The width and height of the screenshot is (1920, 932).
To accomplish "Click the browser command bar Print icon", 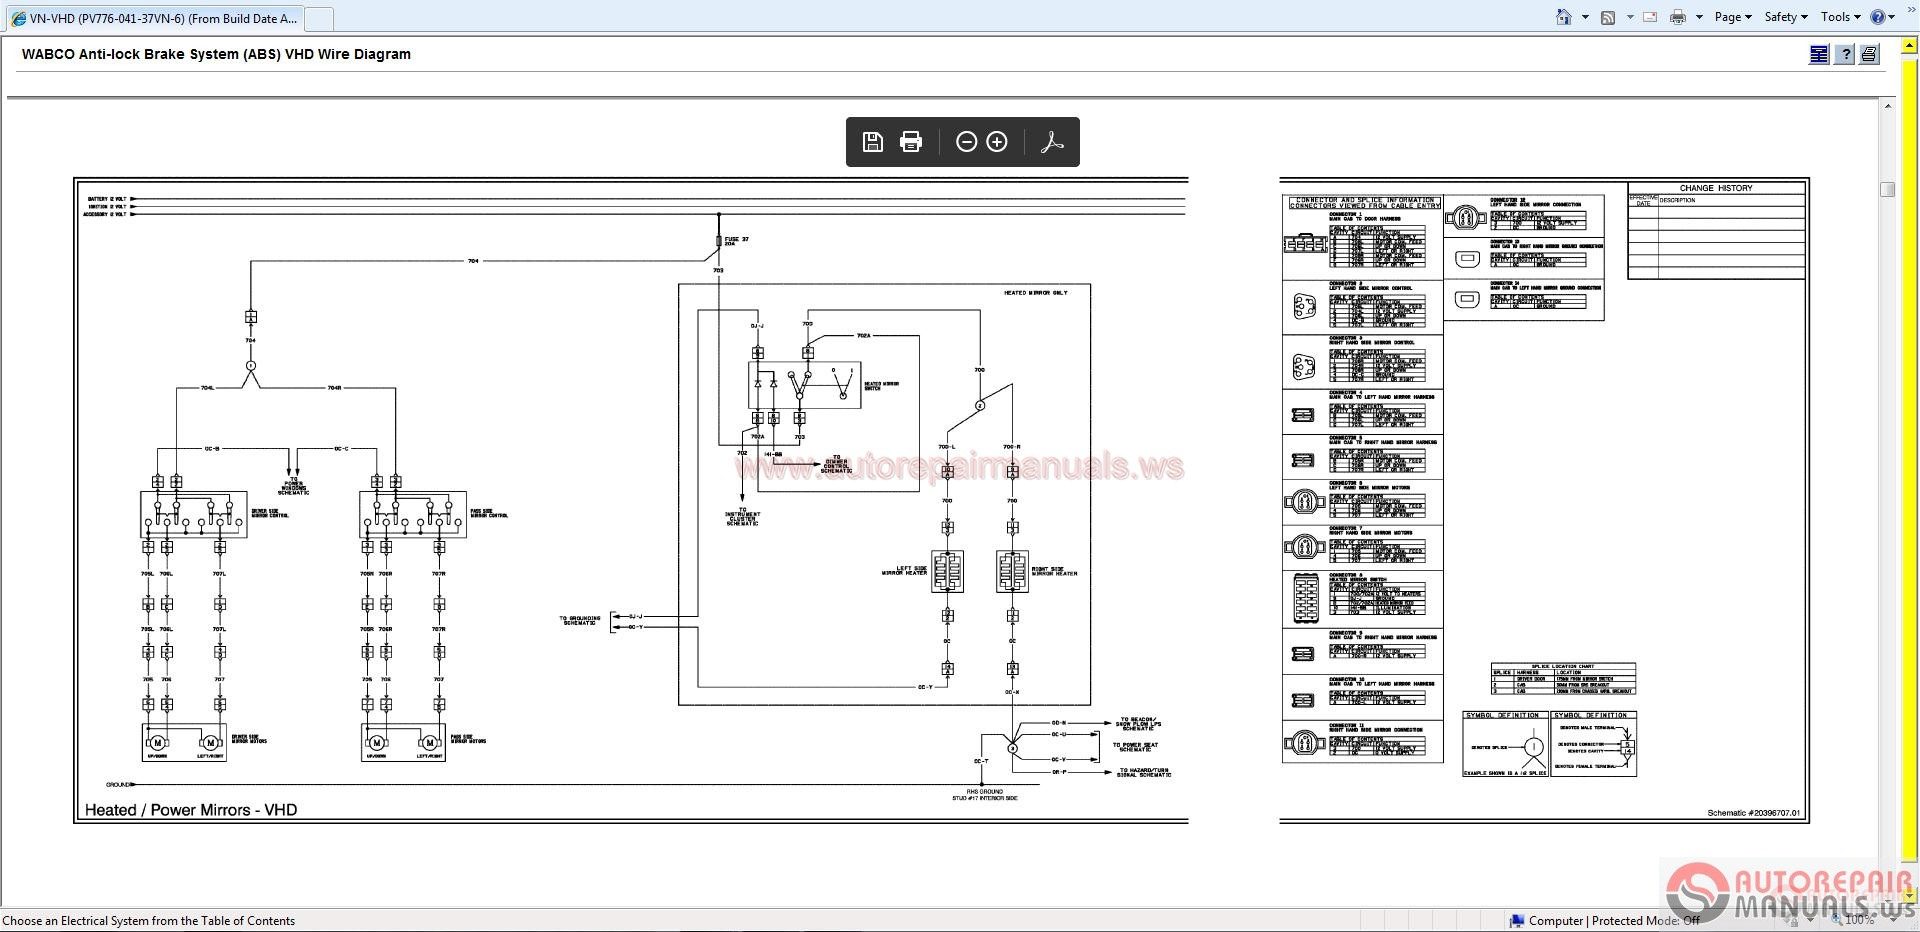I will click(x=1678, y=17).
